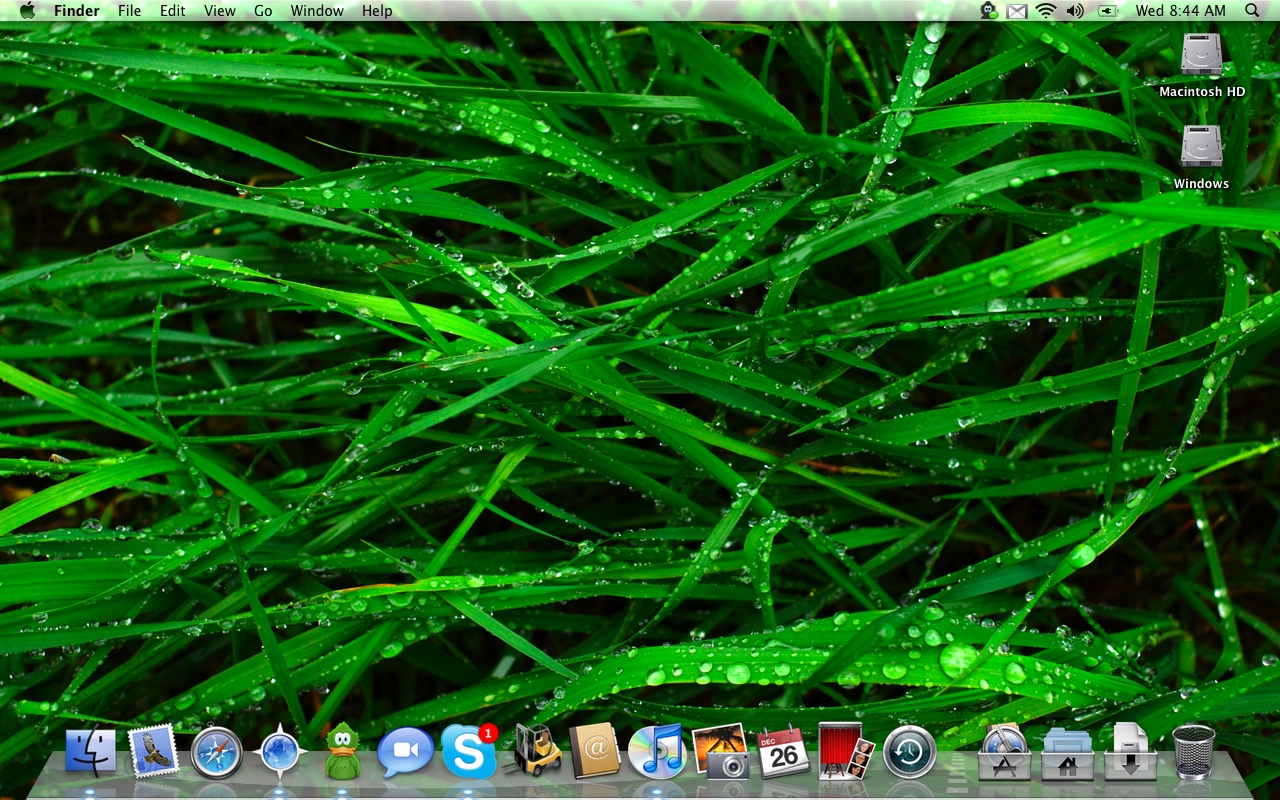Open the battery status menu
The image size is (1280, 800).
pos(1106,11)
